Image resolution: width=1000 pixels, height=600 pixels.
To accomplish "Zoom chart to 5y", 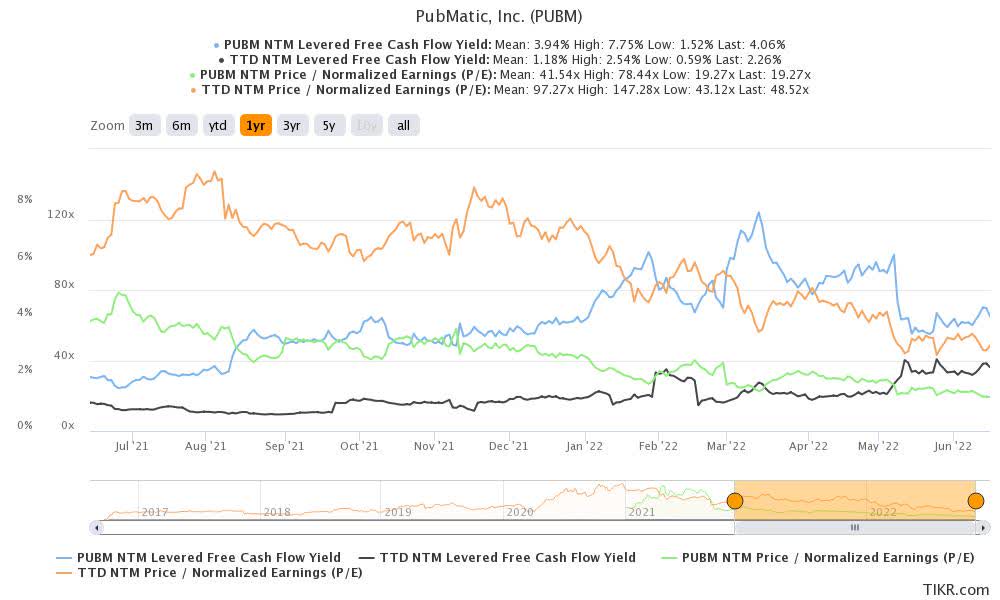I will tap(329, 125).
